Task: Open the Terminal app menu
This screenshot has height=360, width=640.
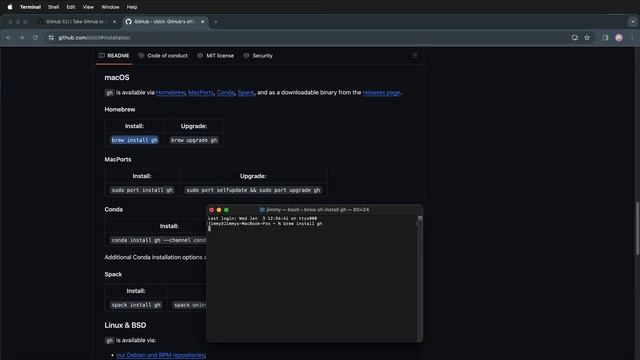Action: pyautogui.click(x=30, y=7)
